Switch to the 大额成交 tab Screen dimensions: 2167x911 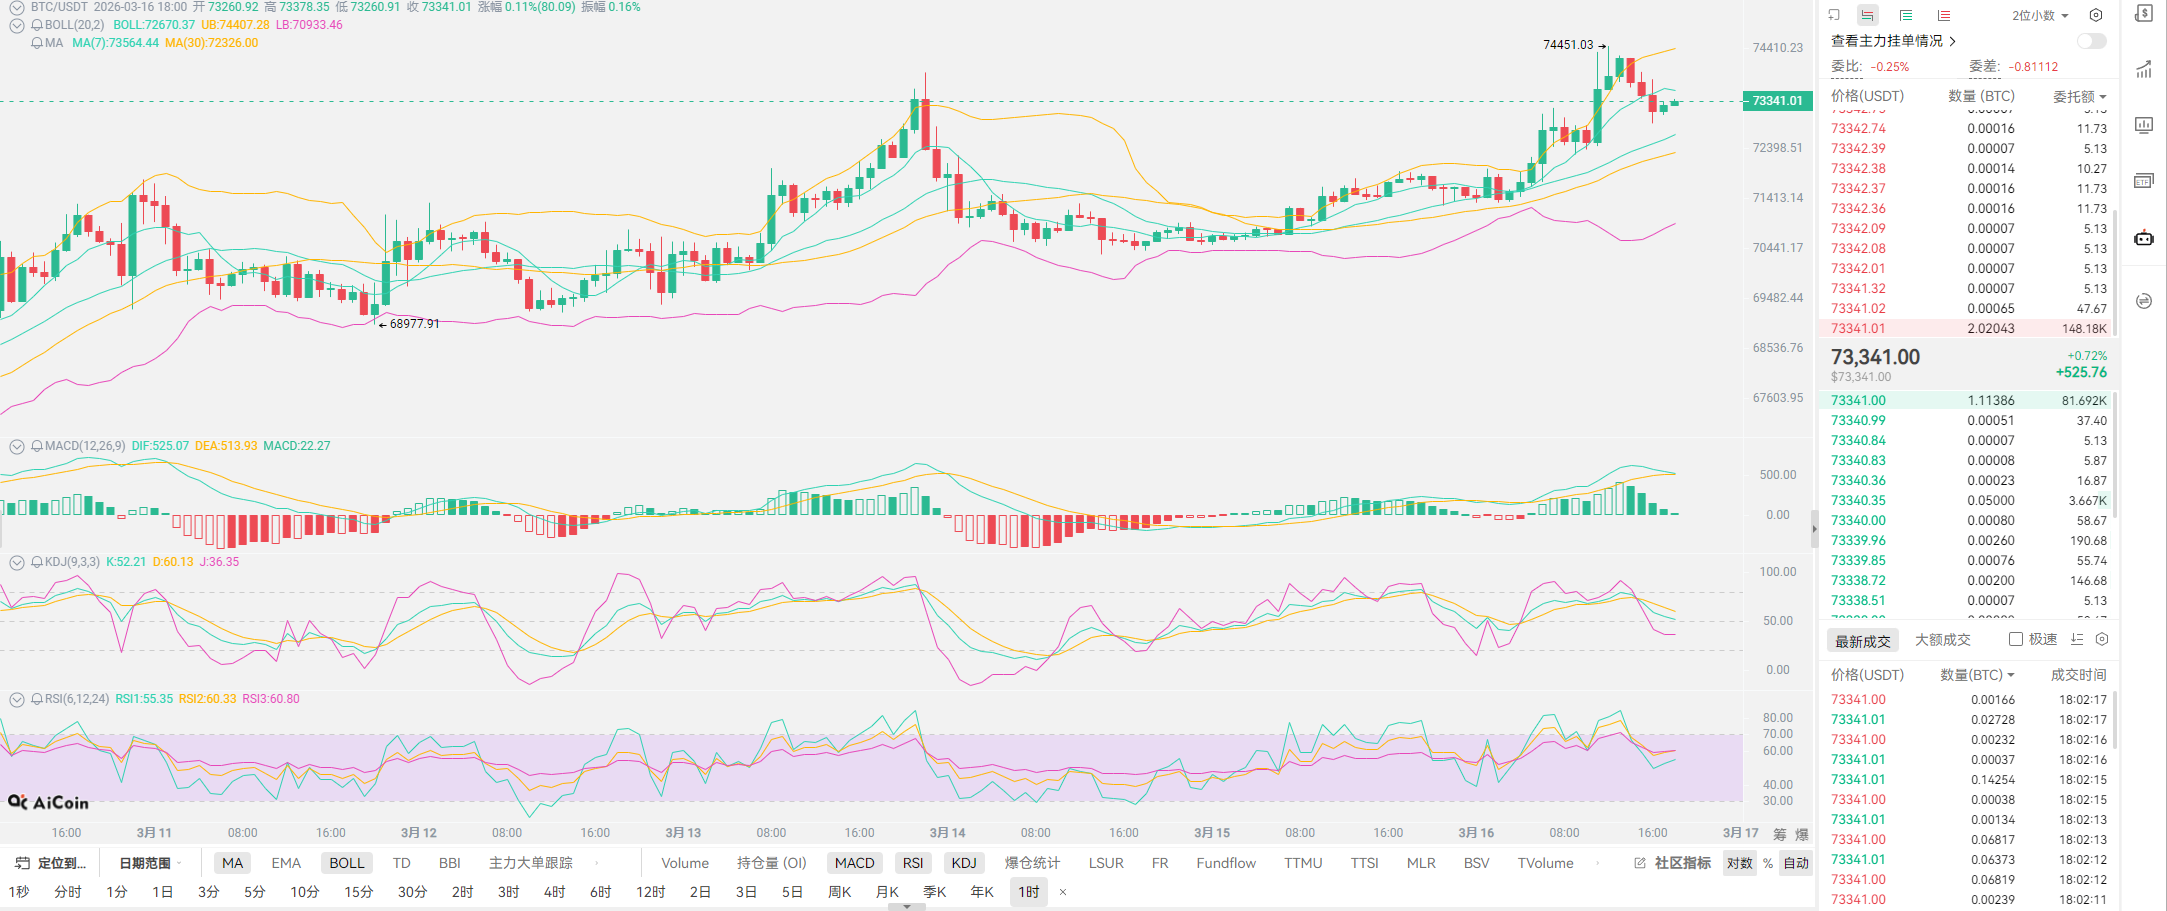pyautogui.click(x=1942, y=640)
